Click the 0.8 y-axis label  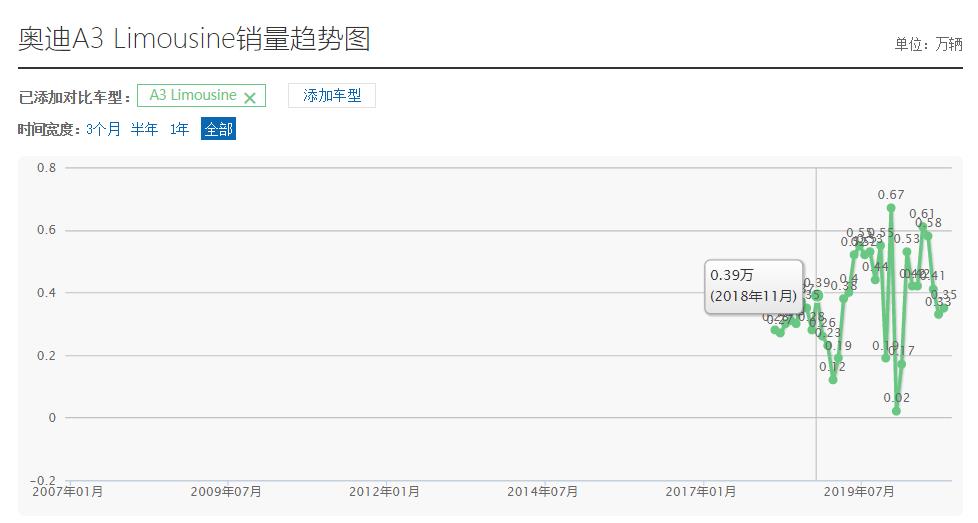(x=46, y=168)
